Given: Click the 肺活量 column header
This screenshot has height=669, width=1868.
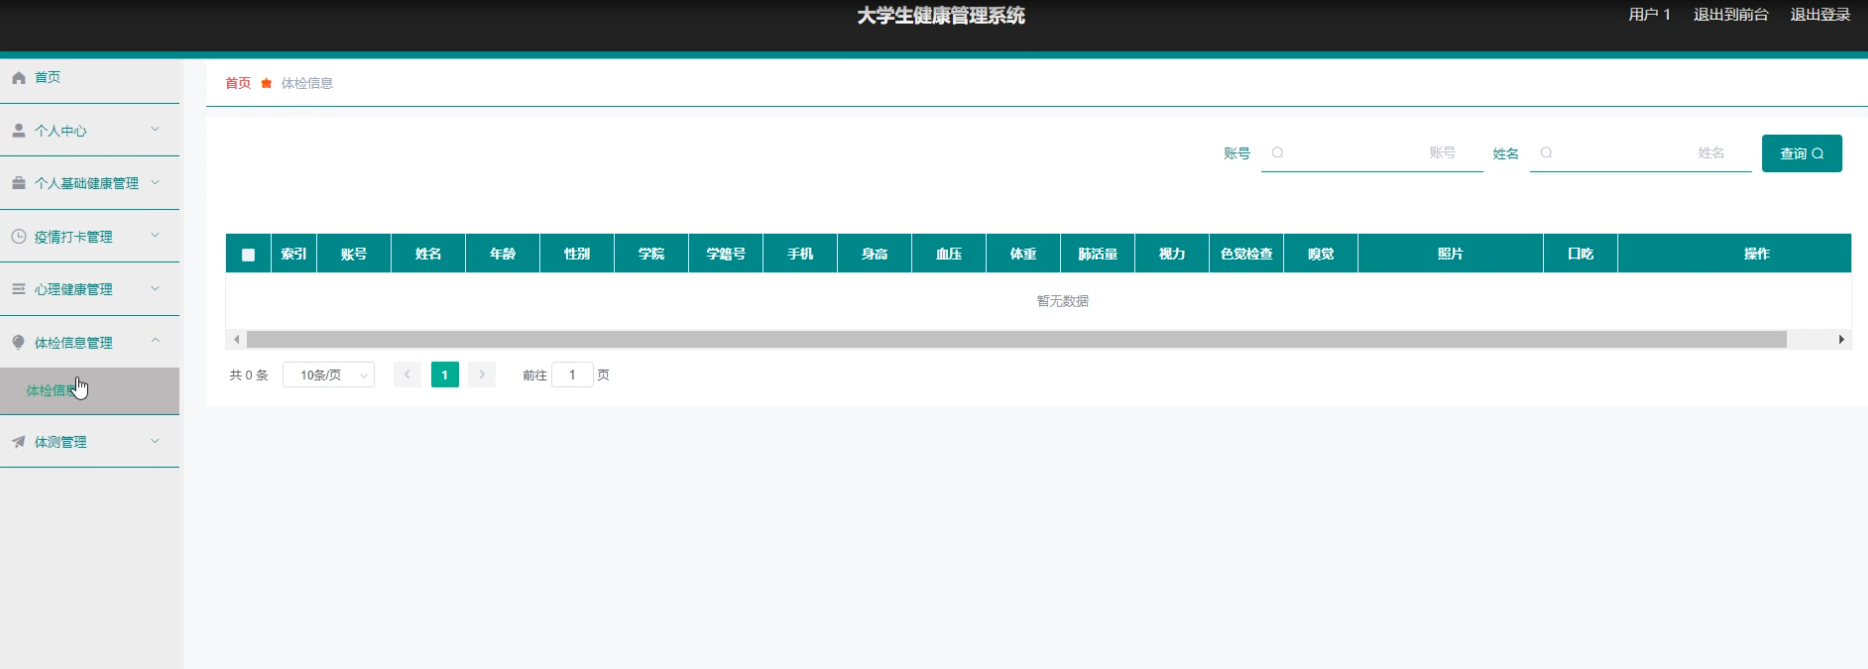Looking at the screenshot, I should coord(1098,254).
